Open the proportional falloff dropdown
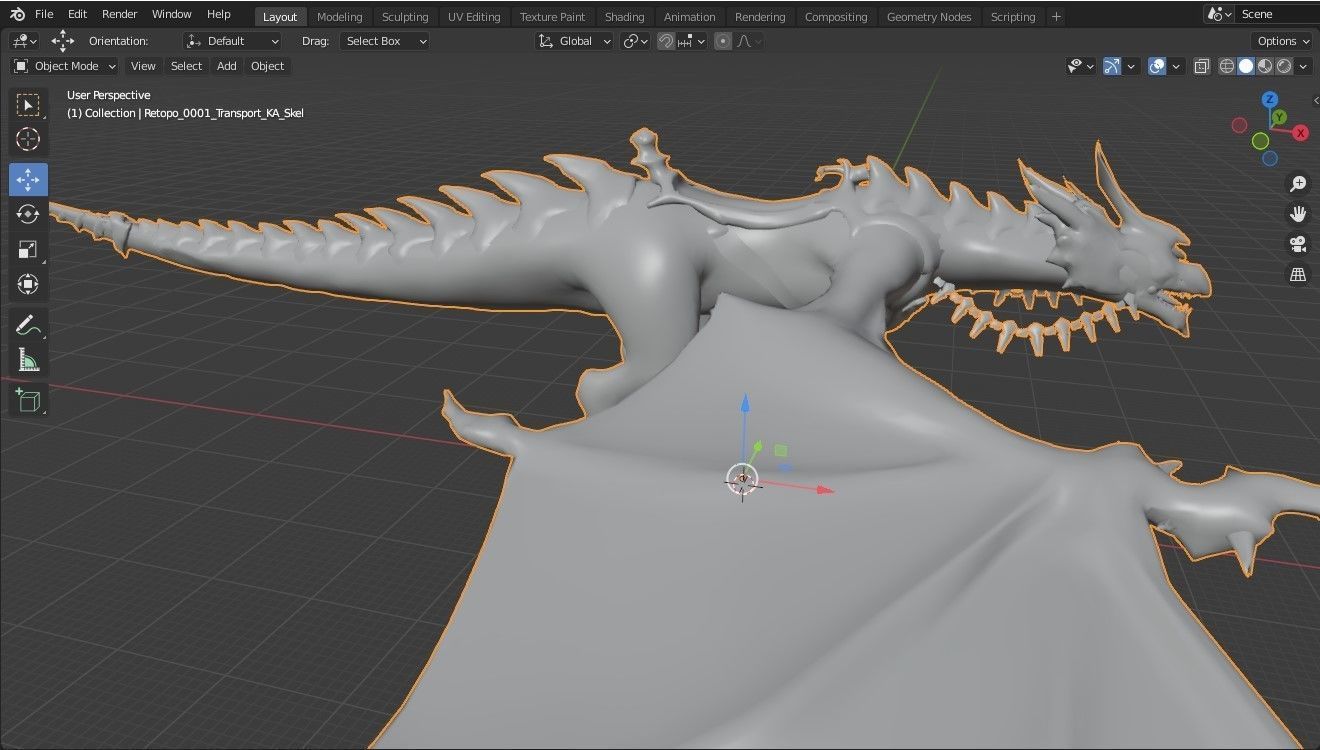The height and width of the screenshot is (750, 1320). (750, 41)
